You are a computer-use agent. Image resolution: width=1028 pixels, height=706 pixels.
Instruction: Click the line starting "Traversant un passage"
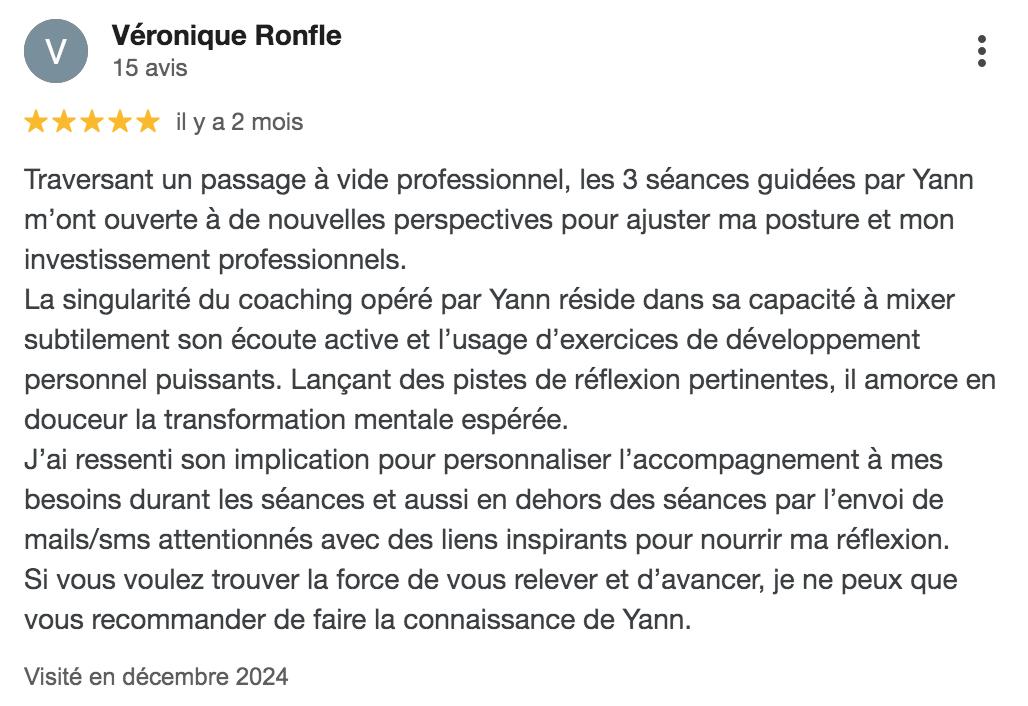coord(498,182)
